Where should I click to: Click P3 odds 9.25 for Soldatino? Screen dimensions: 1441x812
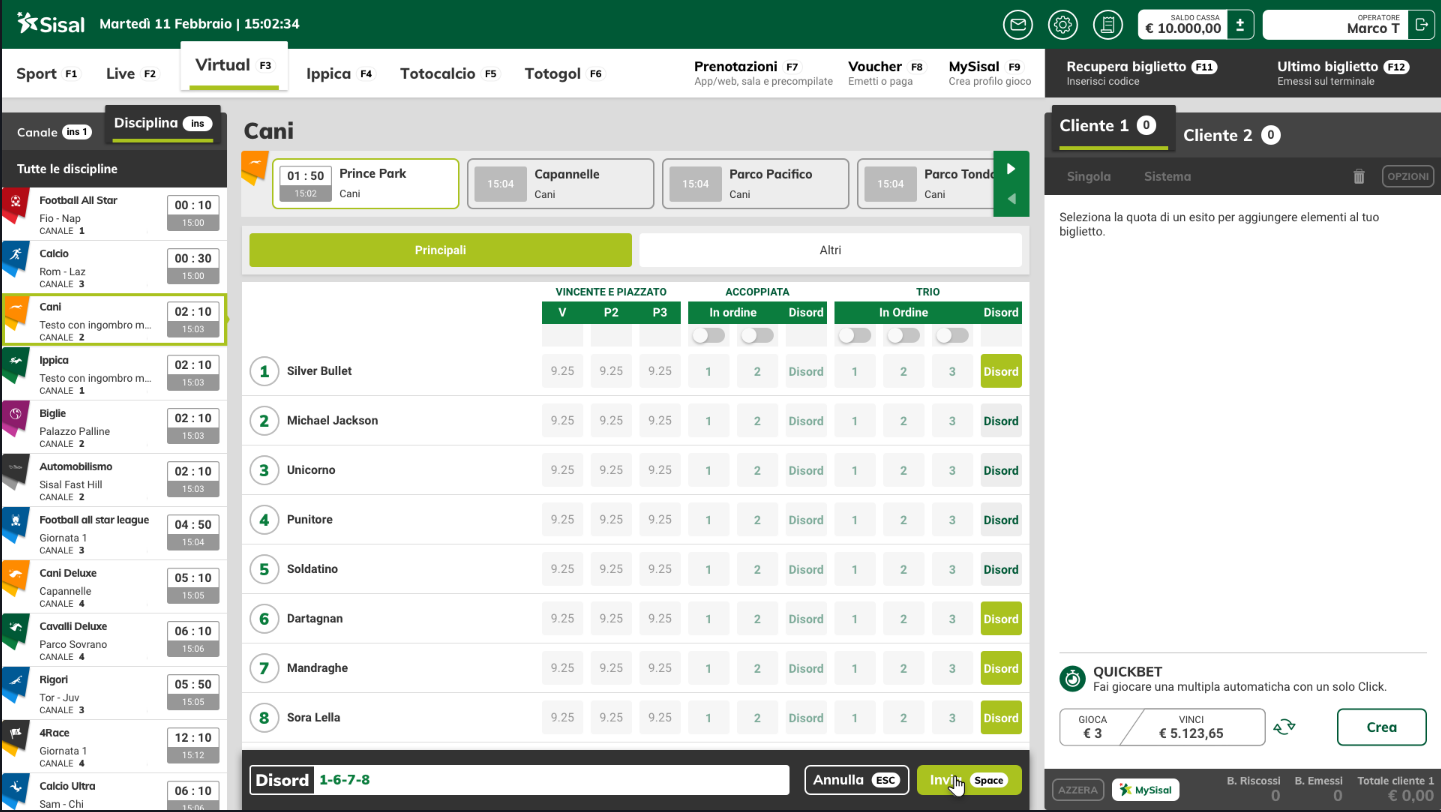pos(659,569)
